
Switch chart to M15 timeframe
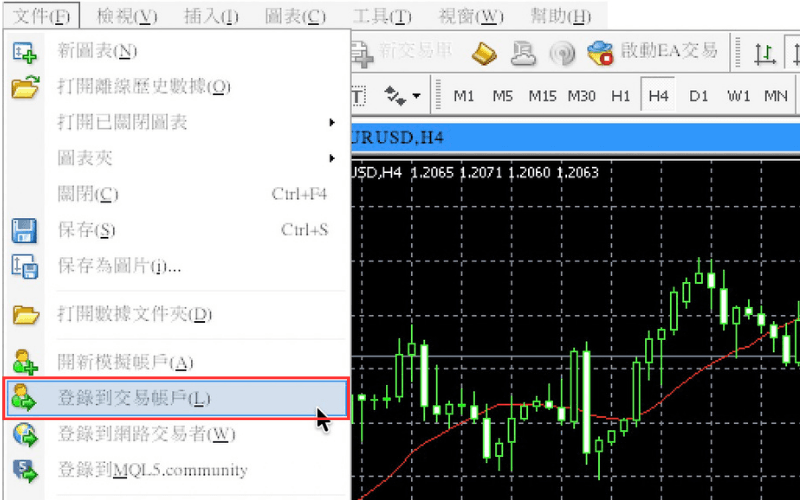click(x=542, y=95)
